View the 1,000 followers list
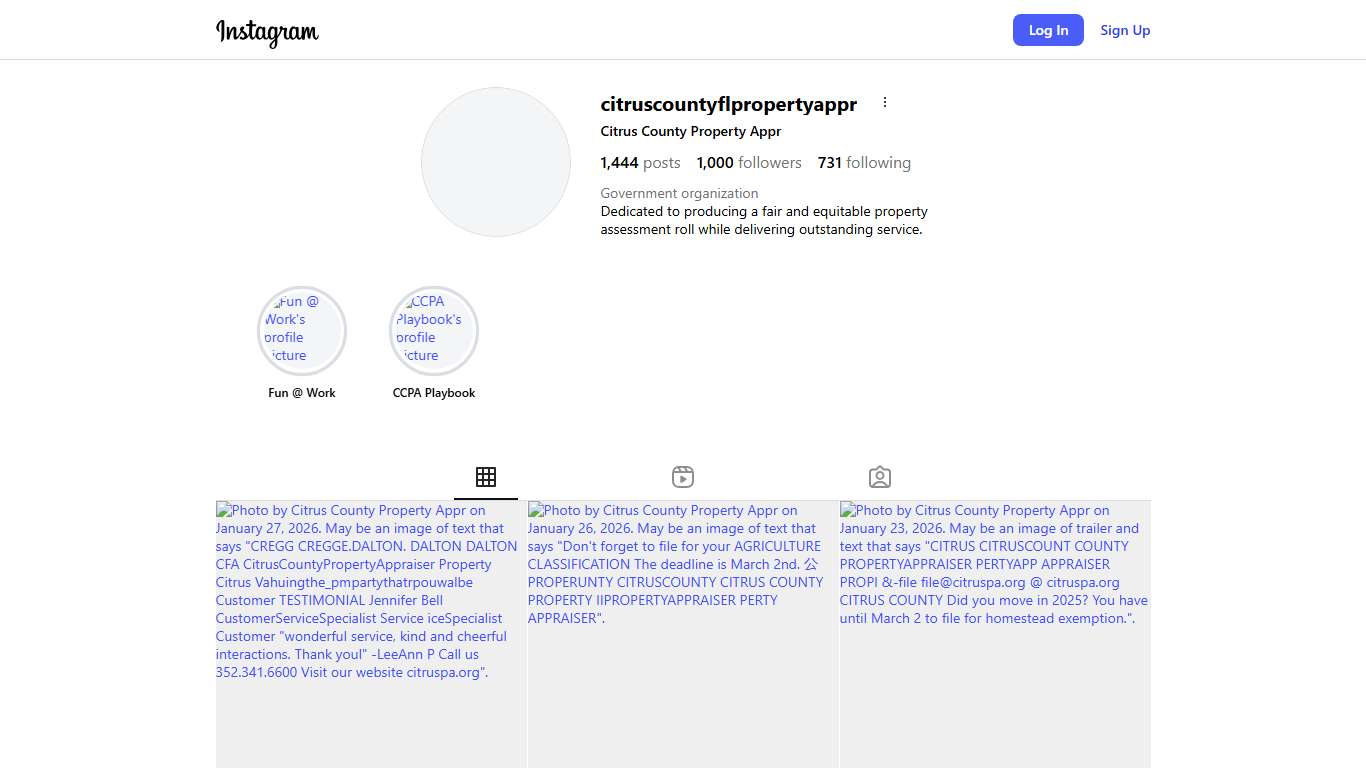Image resolution: width=1366 pixels, height=768 pixels. click(749, 163)
